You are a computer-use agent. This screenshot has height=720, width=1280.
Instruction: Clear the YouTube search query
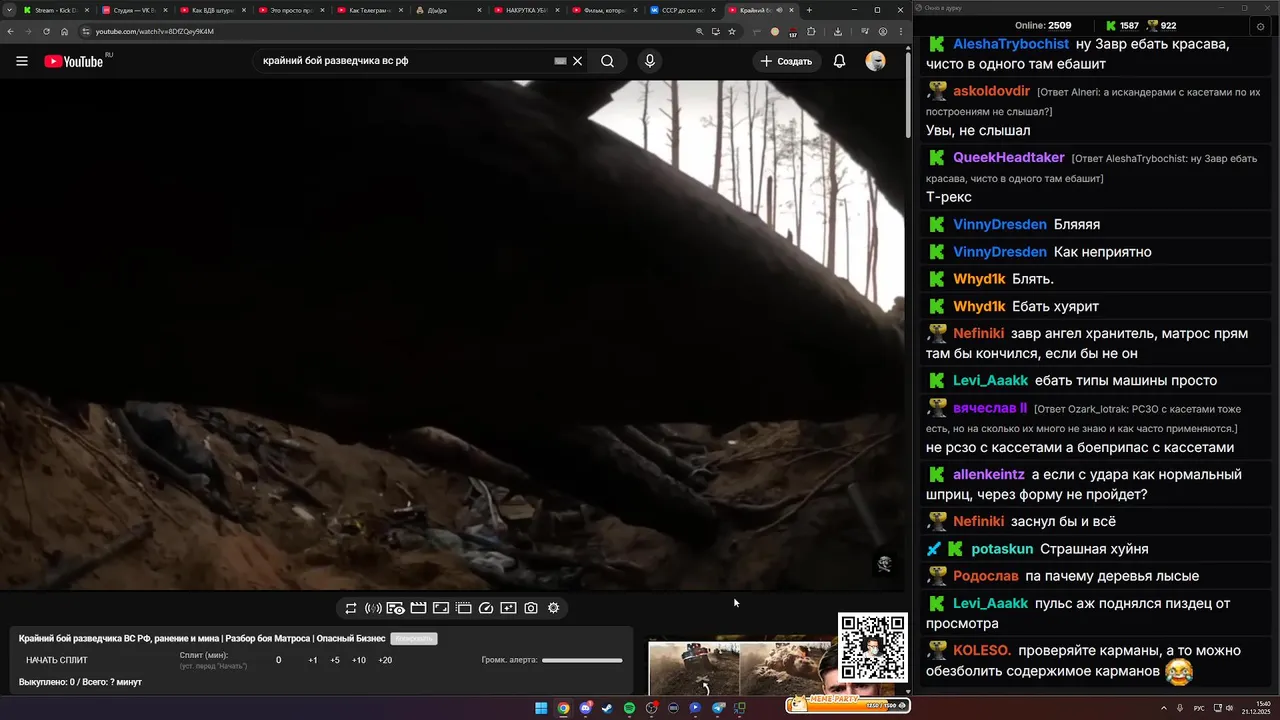click(577, 61)
